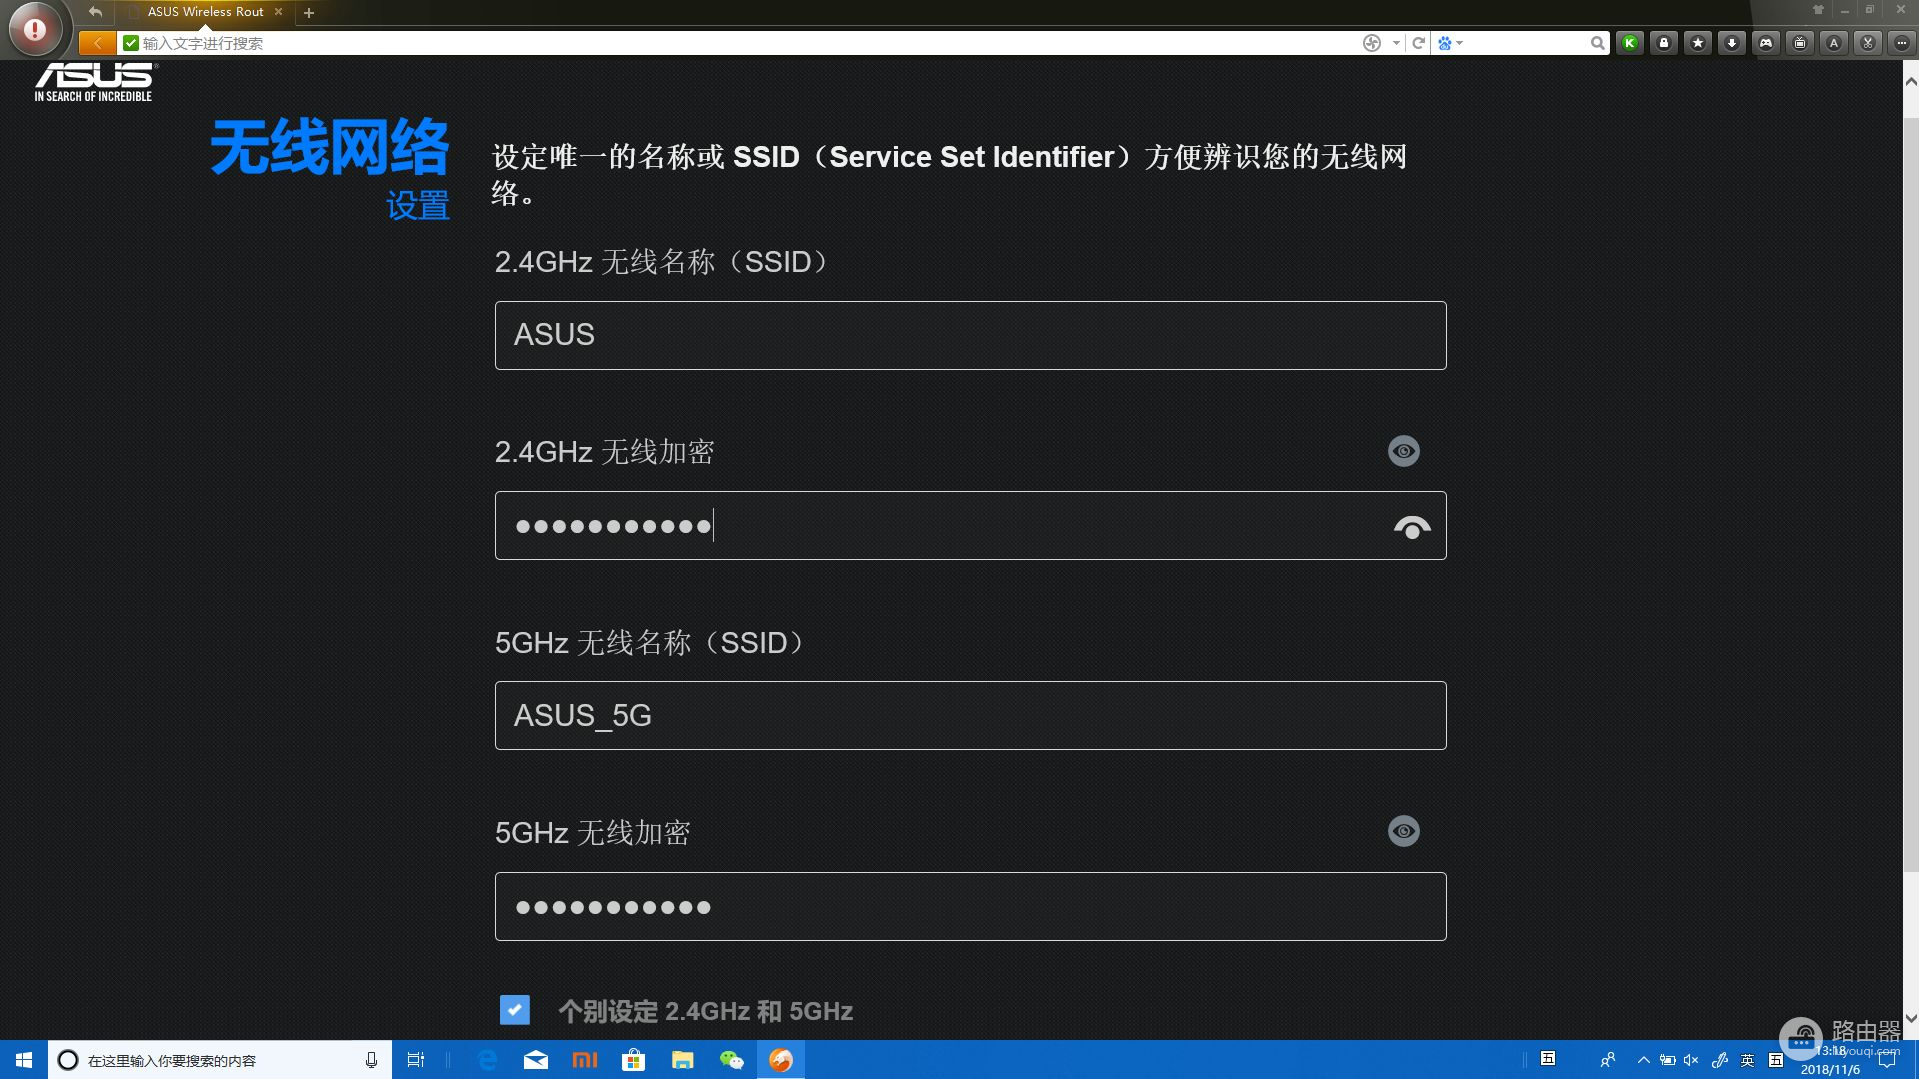Click the speed mode fan icon
The width and height of the screenshot is (1919, 1079).
1372,43
